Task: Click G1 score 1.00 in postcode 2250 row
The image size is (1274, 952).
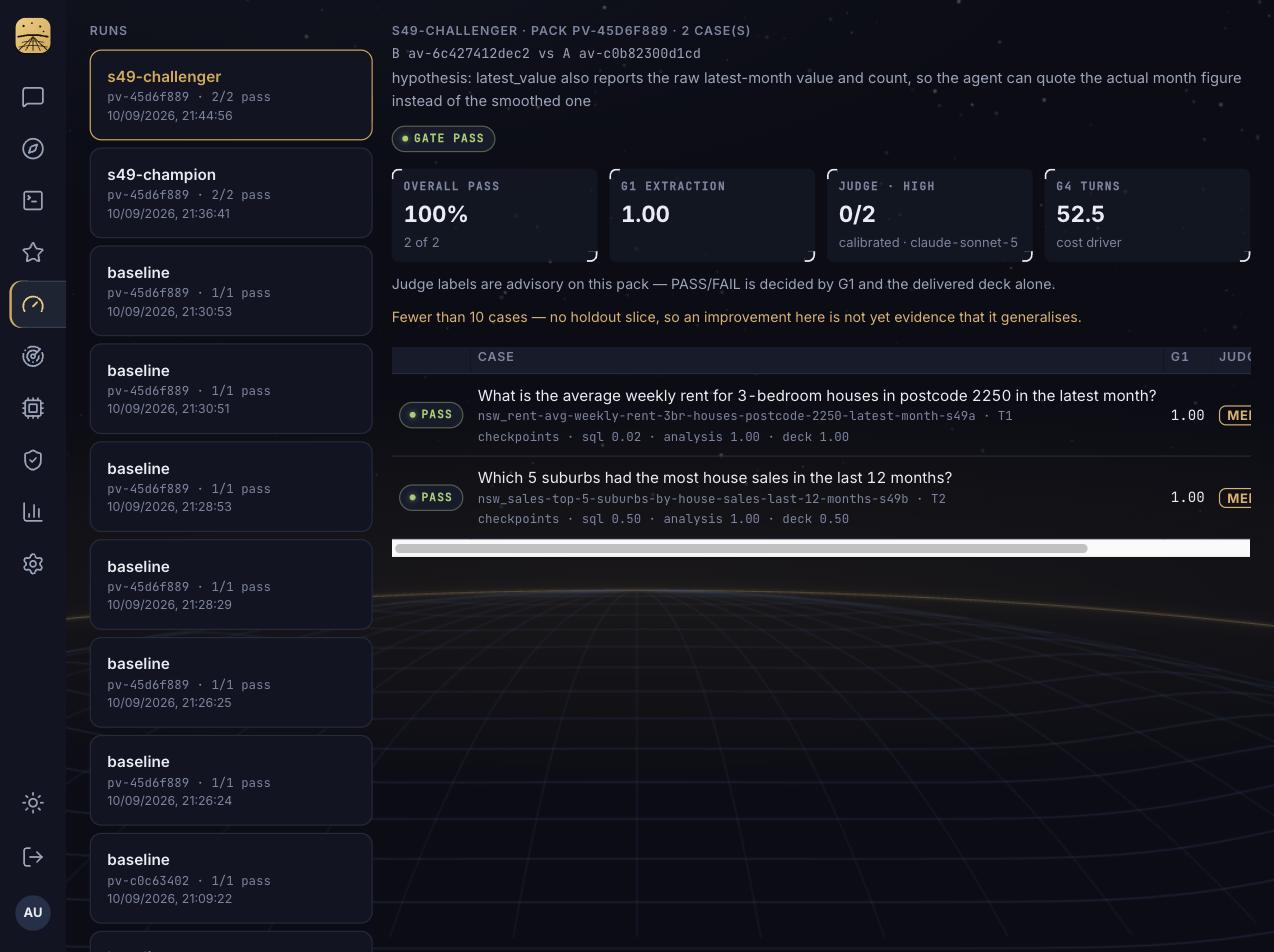Action: [1187, 415]
